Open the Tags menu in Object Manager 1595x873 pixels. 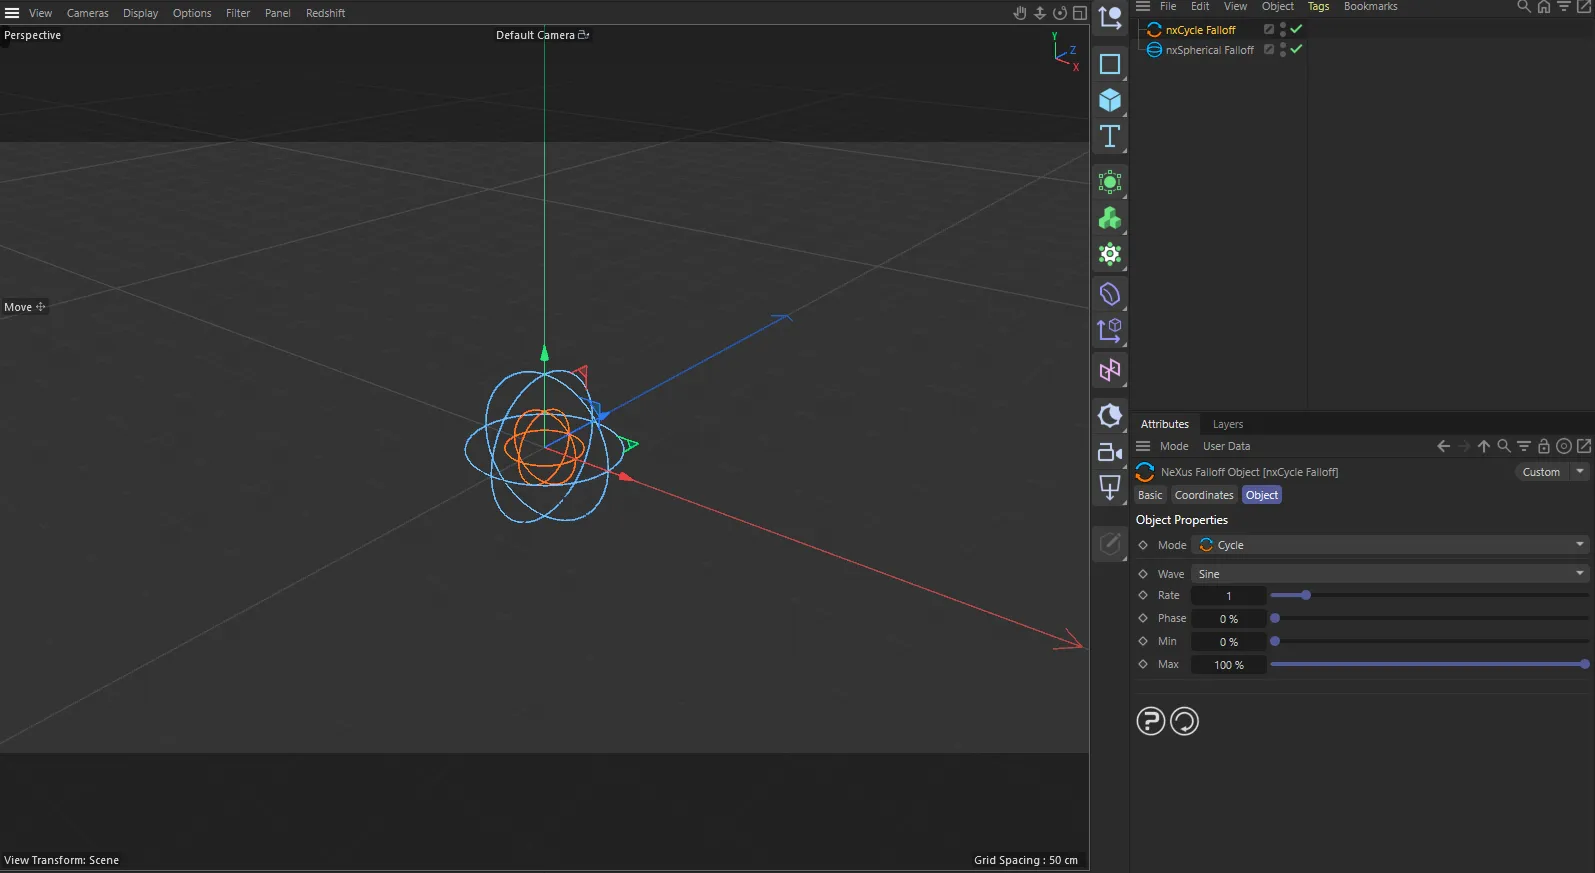tap(1319, 6)
